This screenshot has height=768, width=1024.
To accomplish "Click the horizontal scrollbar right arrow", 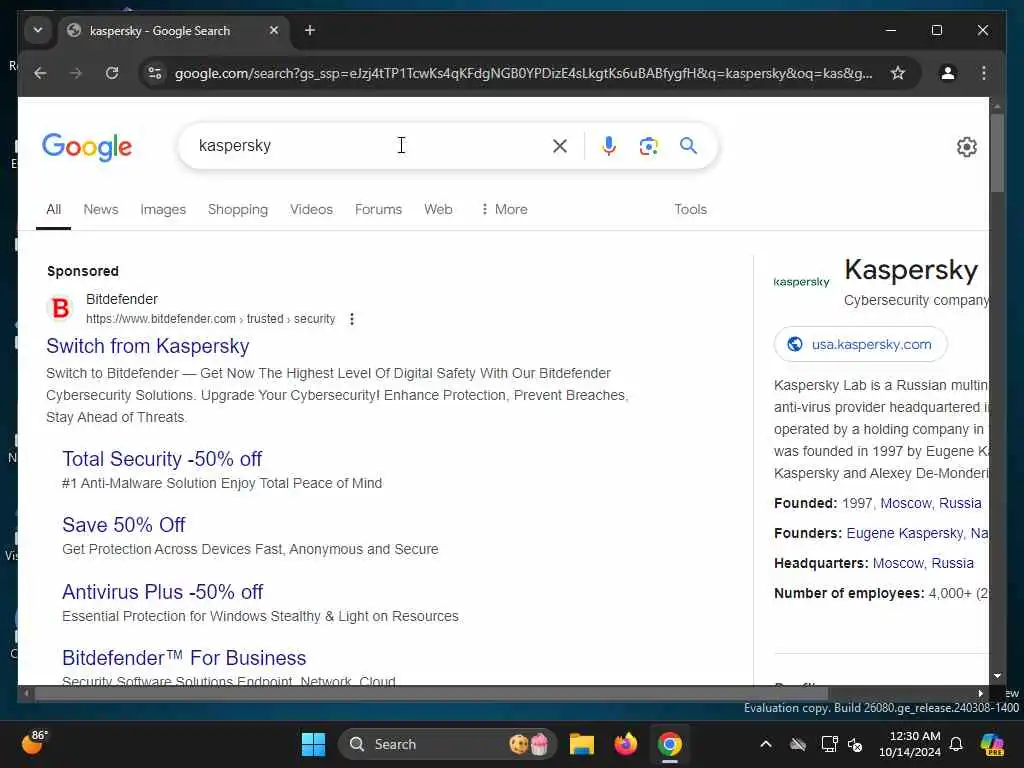I will pos(980,694).
